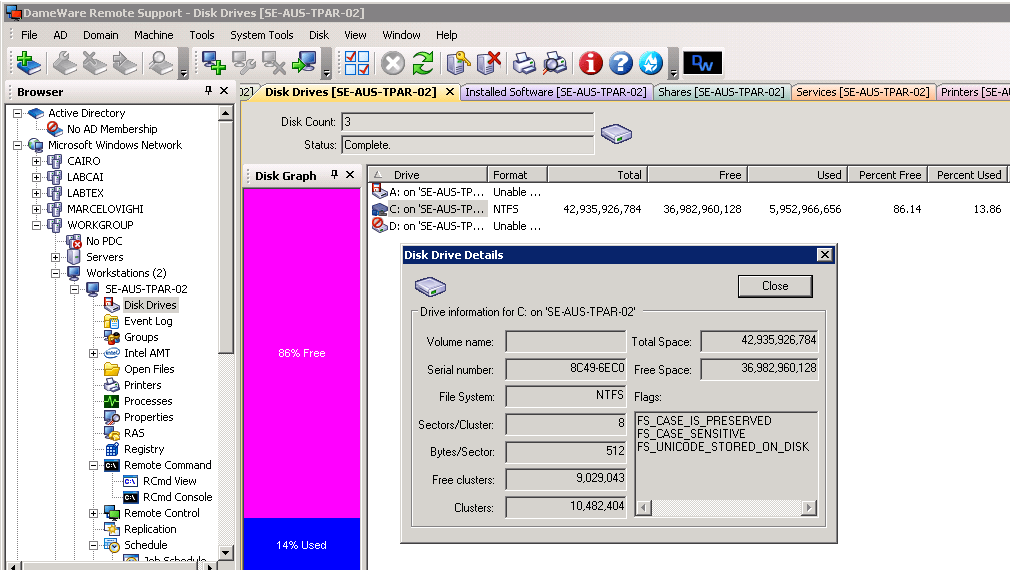Viewport: 1010px width, 570px height.
Task: Click the Add Machine icon with green plus
Action: 213,62
